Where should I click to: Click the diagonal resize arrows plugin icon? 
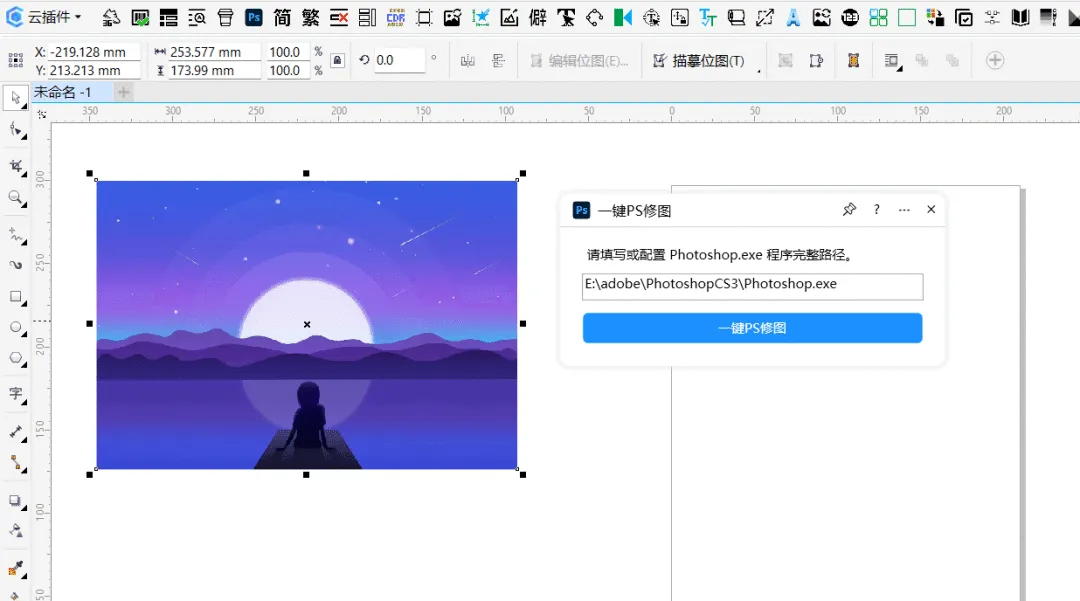click(765, 17)
